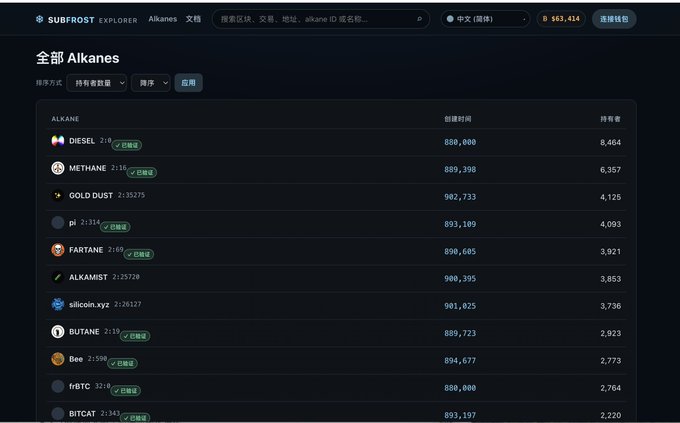Click the BUTANE token icon
This screenshot has width=680, height=423.
click(x=58, y=331)
